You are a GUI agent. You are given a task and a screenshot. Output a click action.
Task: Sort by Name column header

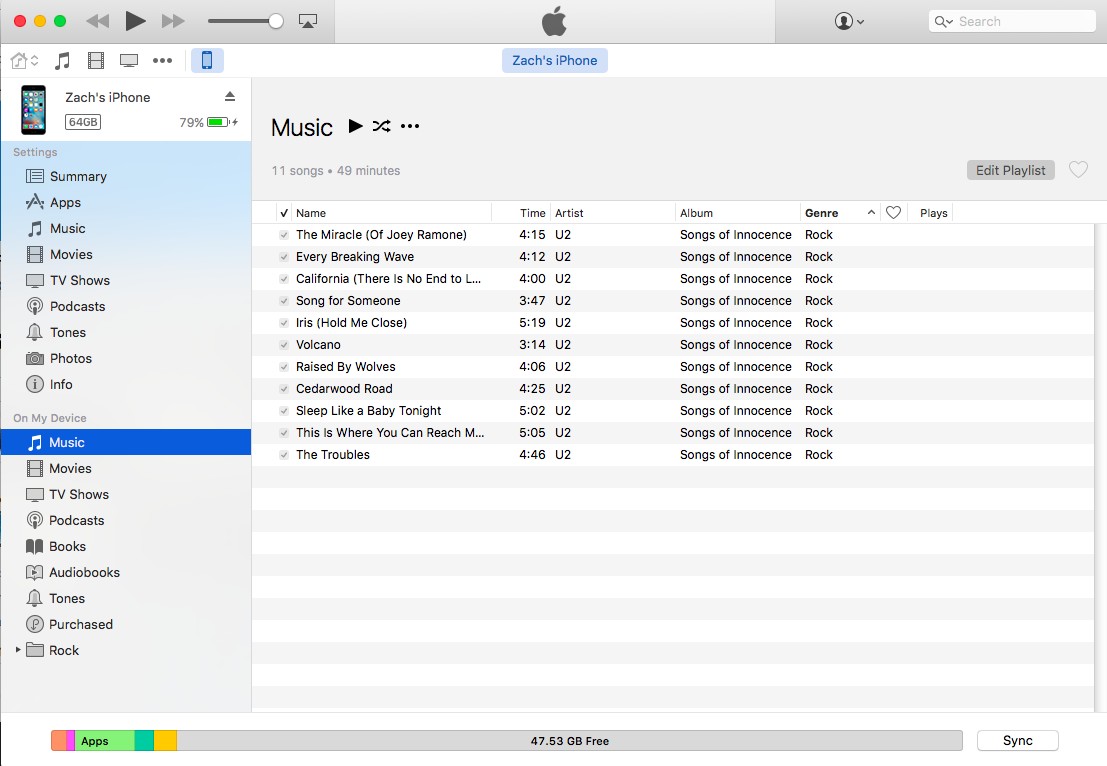[392, 213]
